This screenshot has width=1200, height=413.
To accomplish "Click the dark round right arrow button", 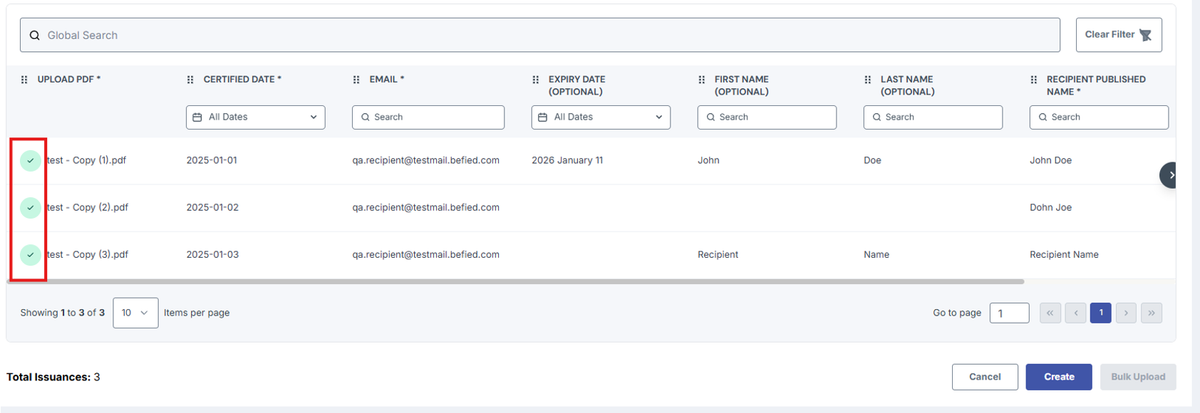I will [1170, 175].
